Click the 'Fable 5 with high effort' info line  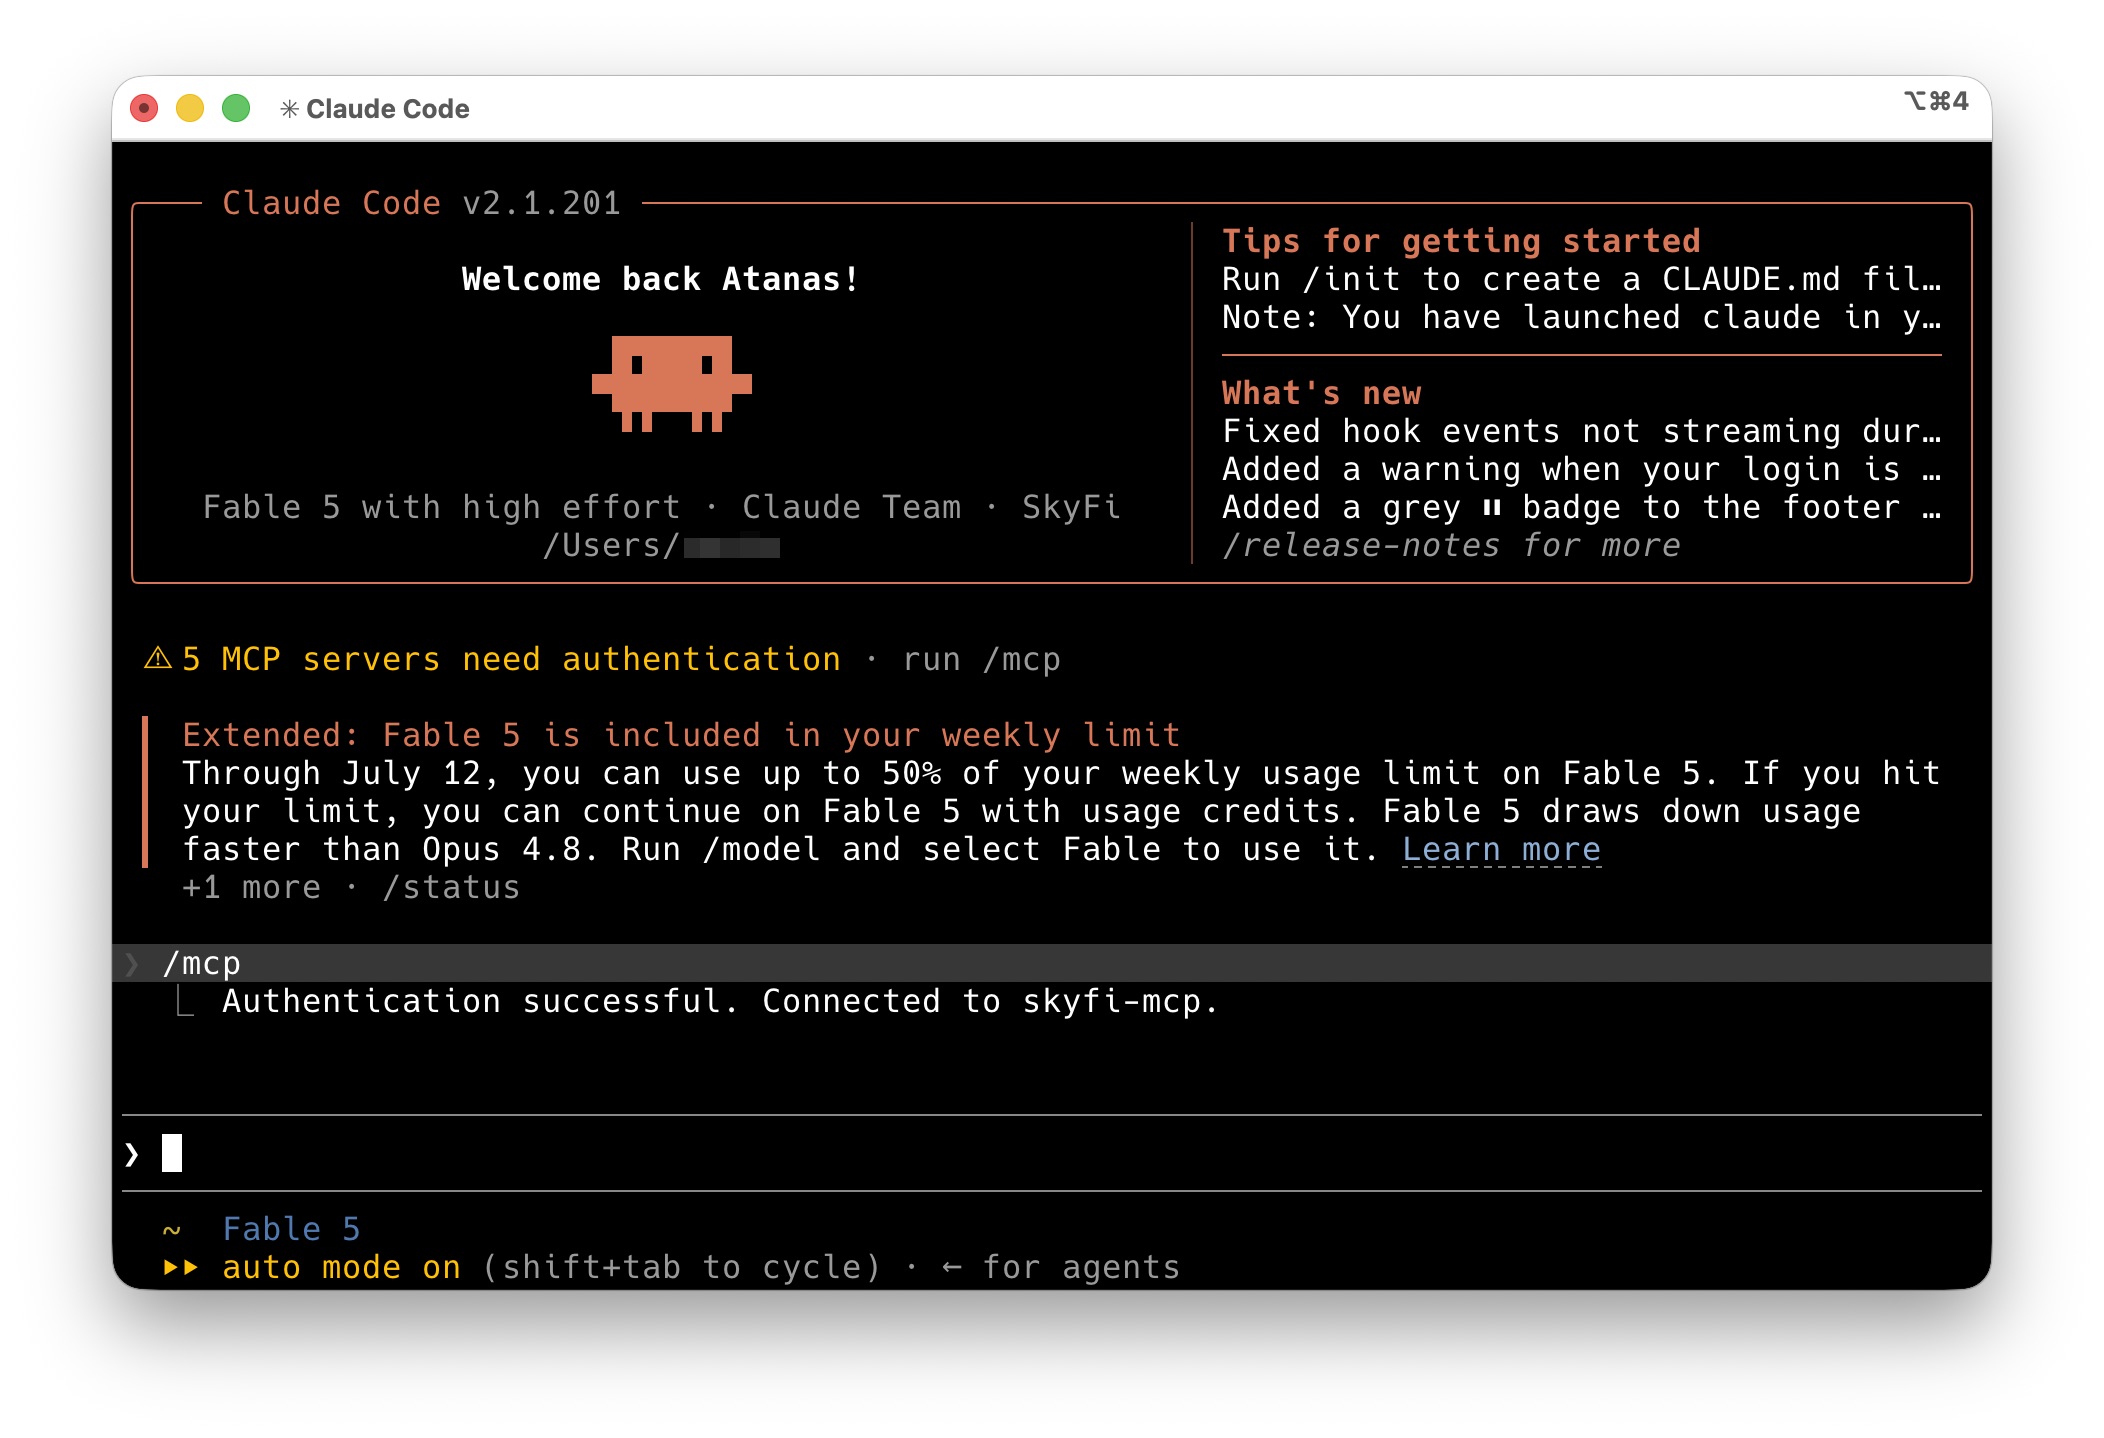pos(661,507)
